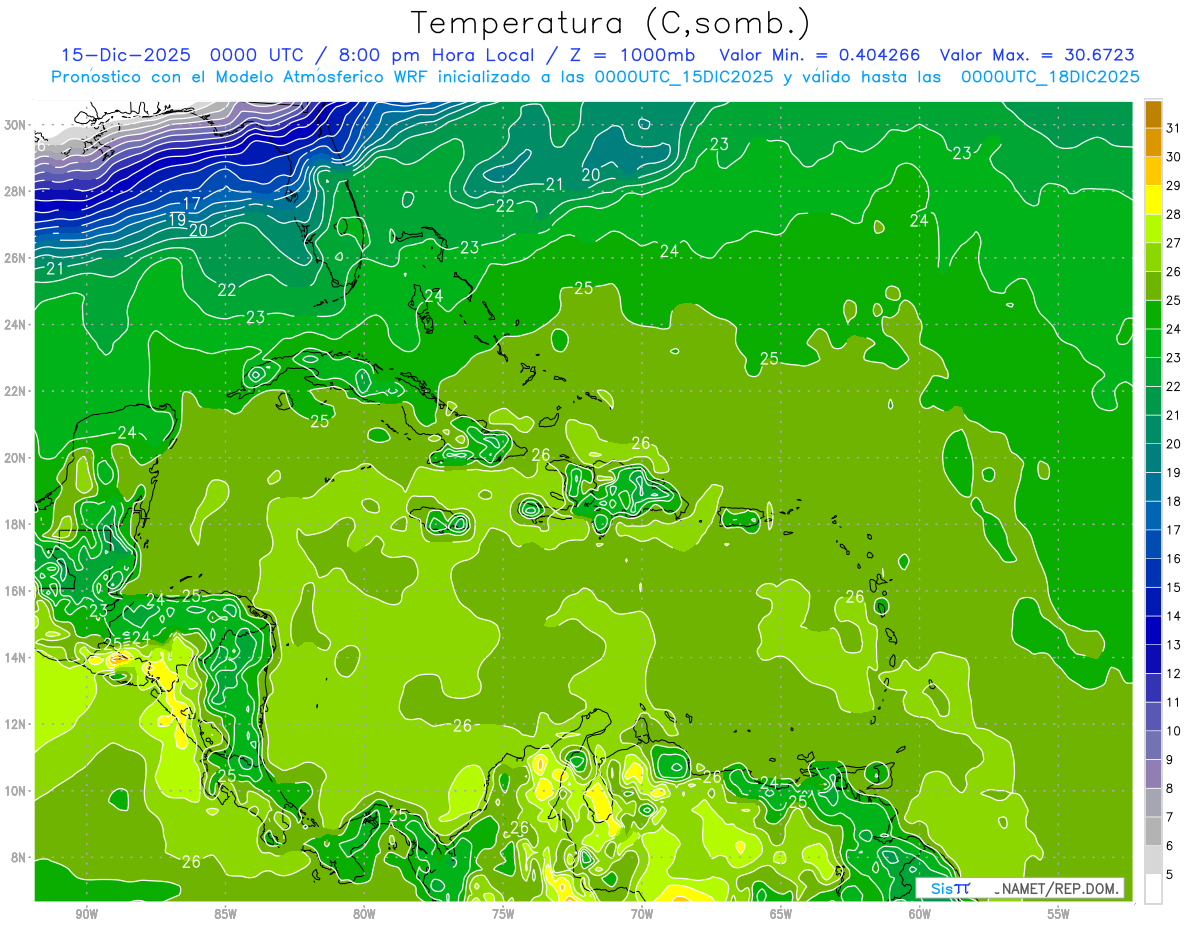
Task: Click the "70W" longitude label
Action: 642,914
